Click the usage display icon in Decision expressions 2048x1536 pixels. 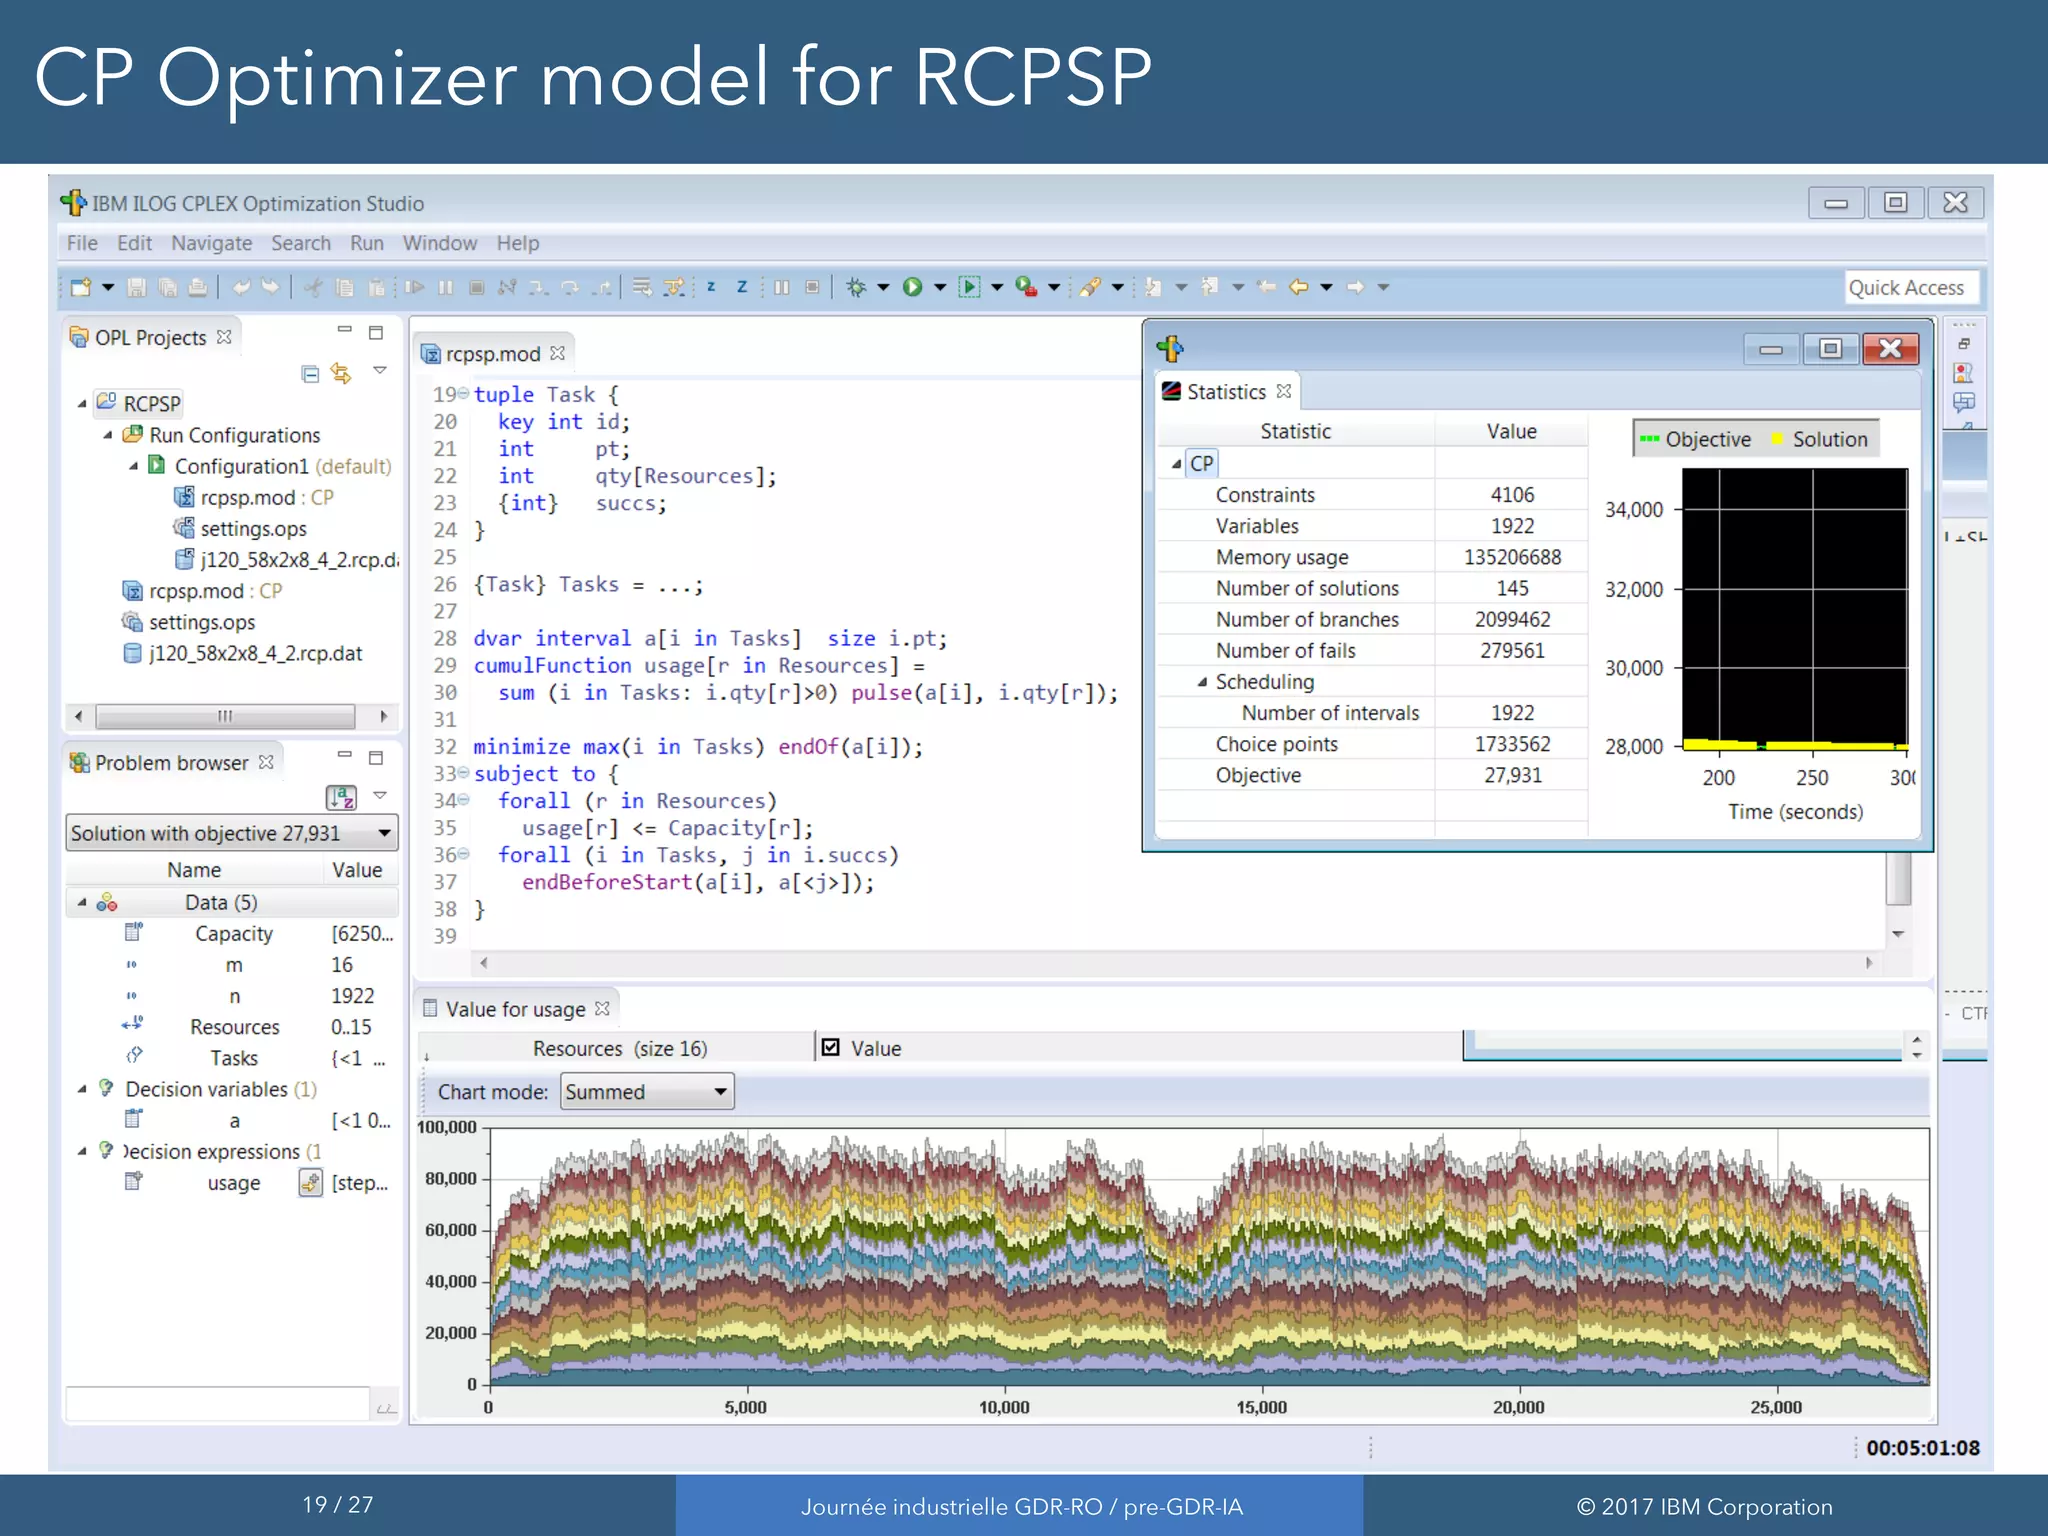[311, 1183]
